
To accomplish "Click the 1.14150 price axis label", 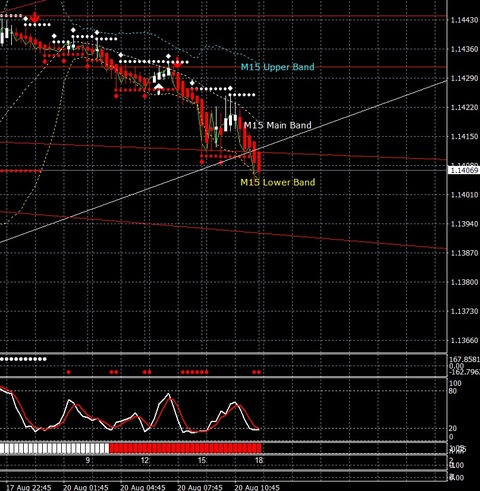I will click(464, 136).
